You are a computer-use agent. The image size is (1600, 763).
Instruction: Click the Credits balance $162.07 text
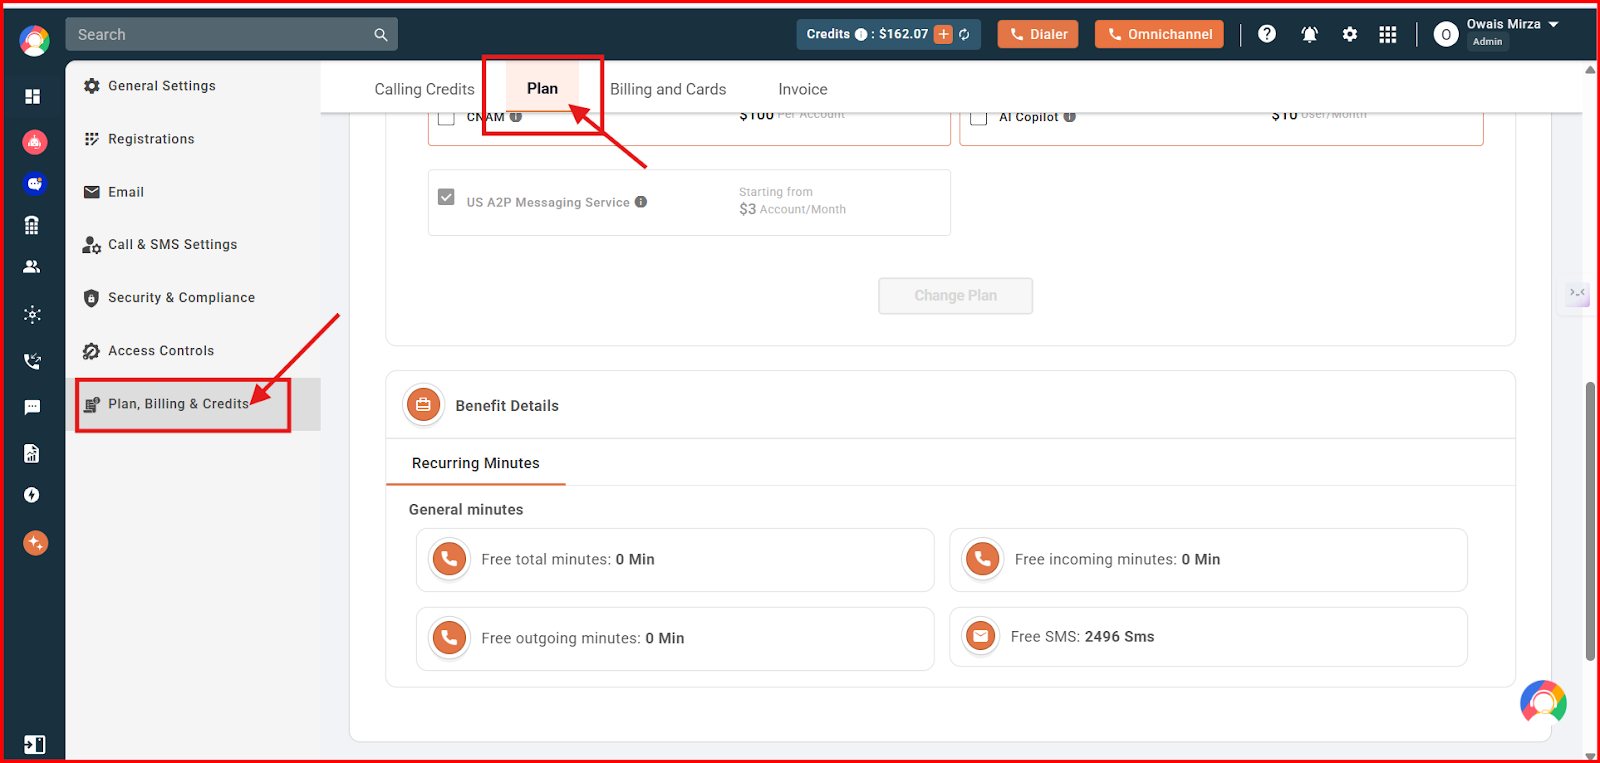pos(903,34)
